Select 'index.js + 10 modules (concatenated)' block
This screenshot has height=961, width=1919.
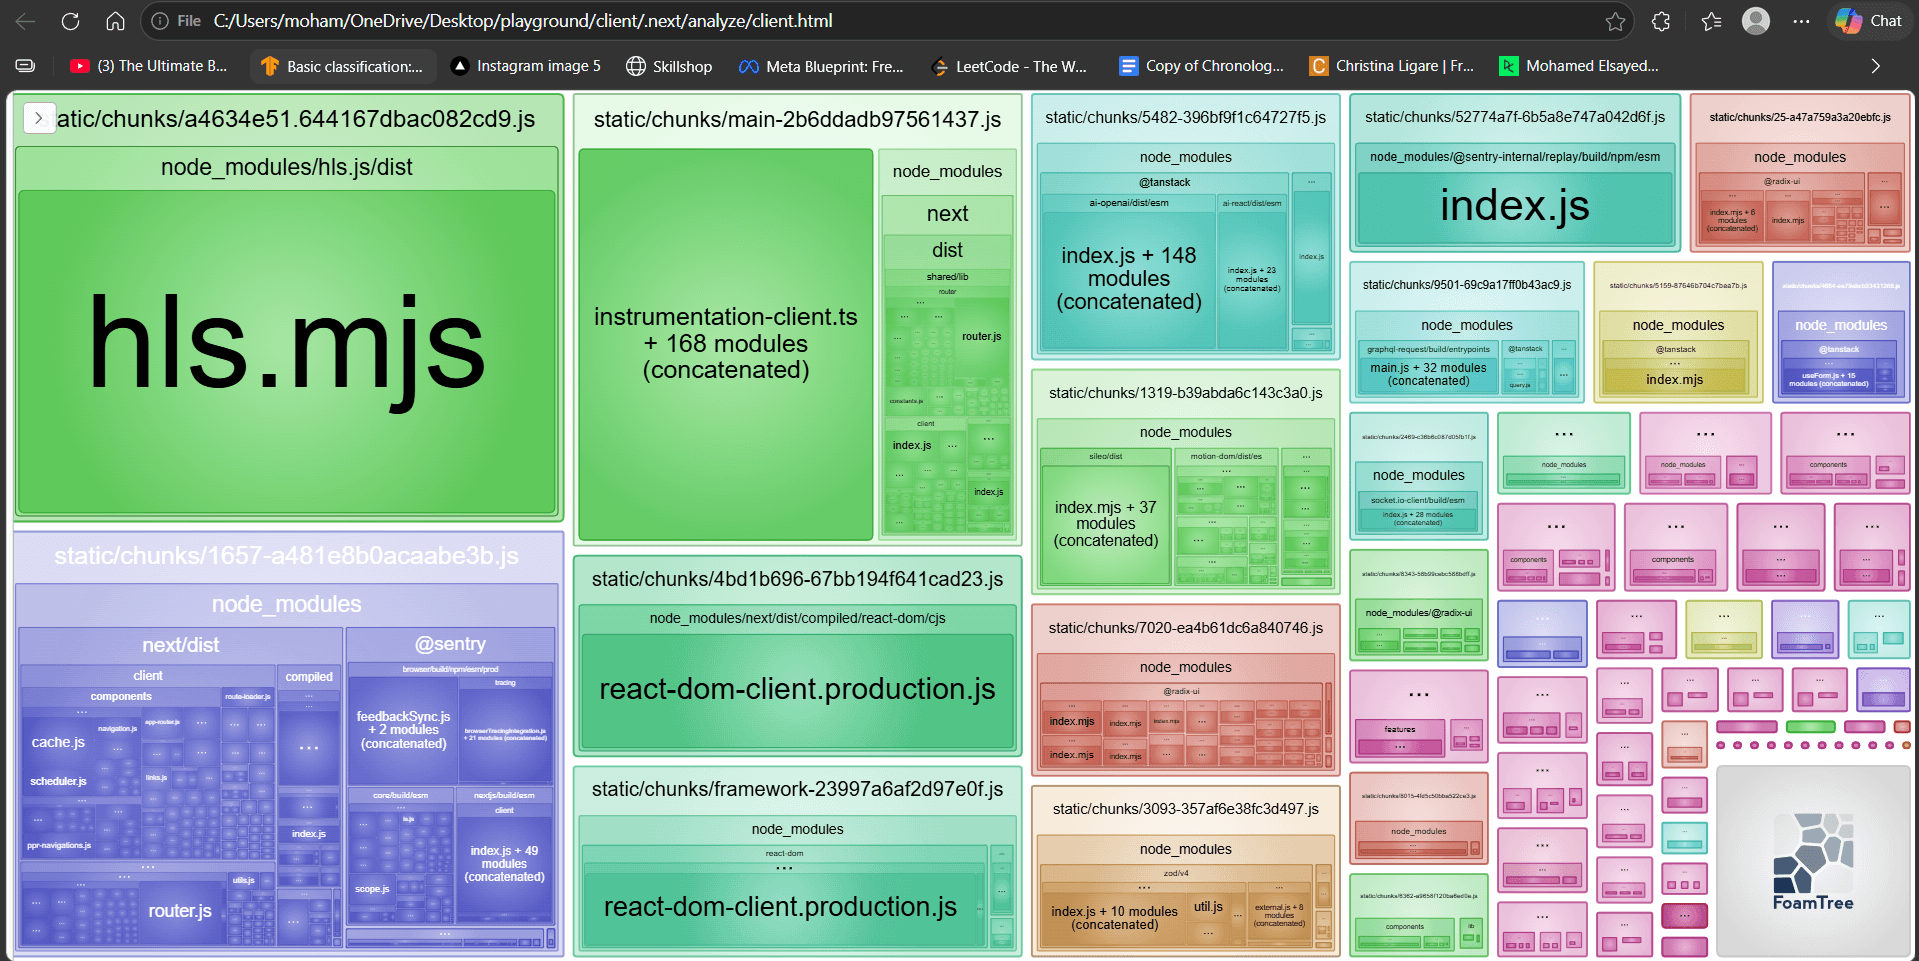(1114, 918)
